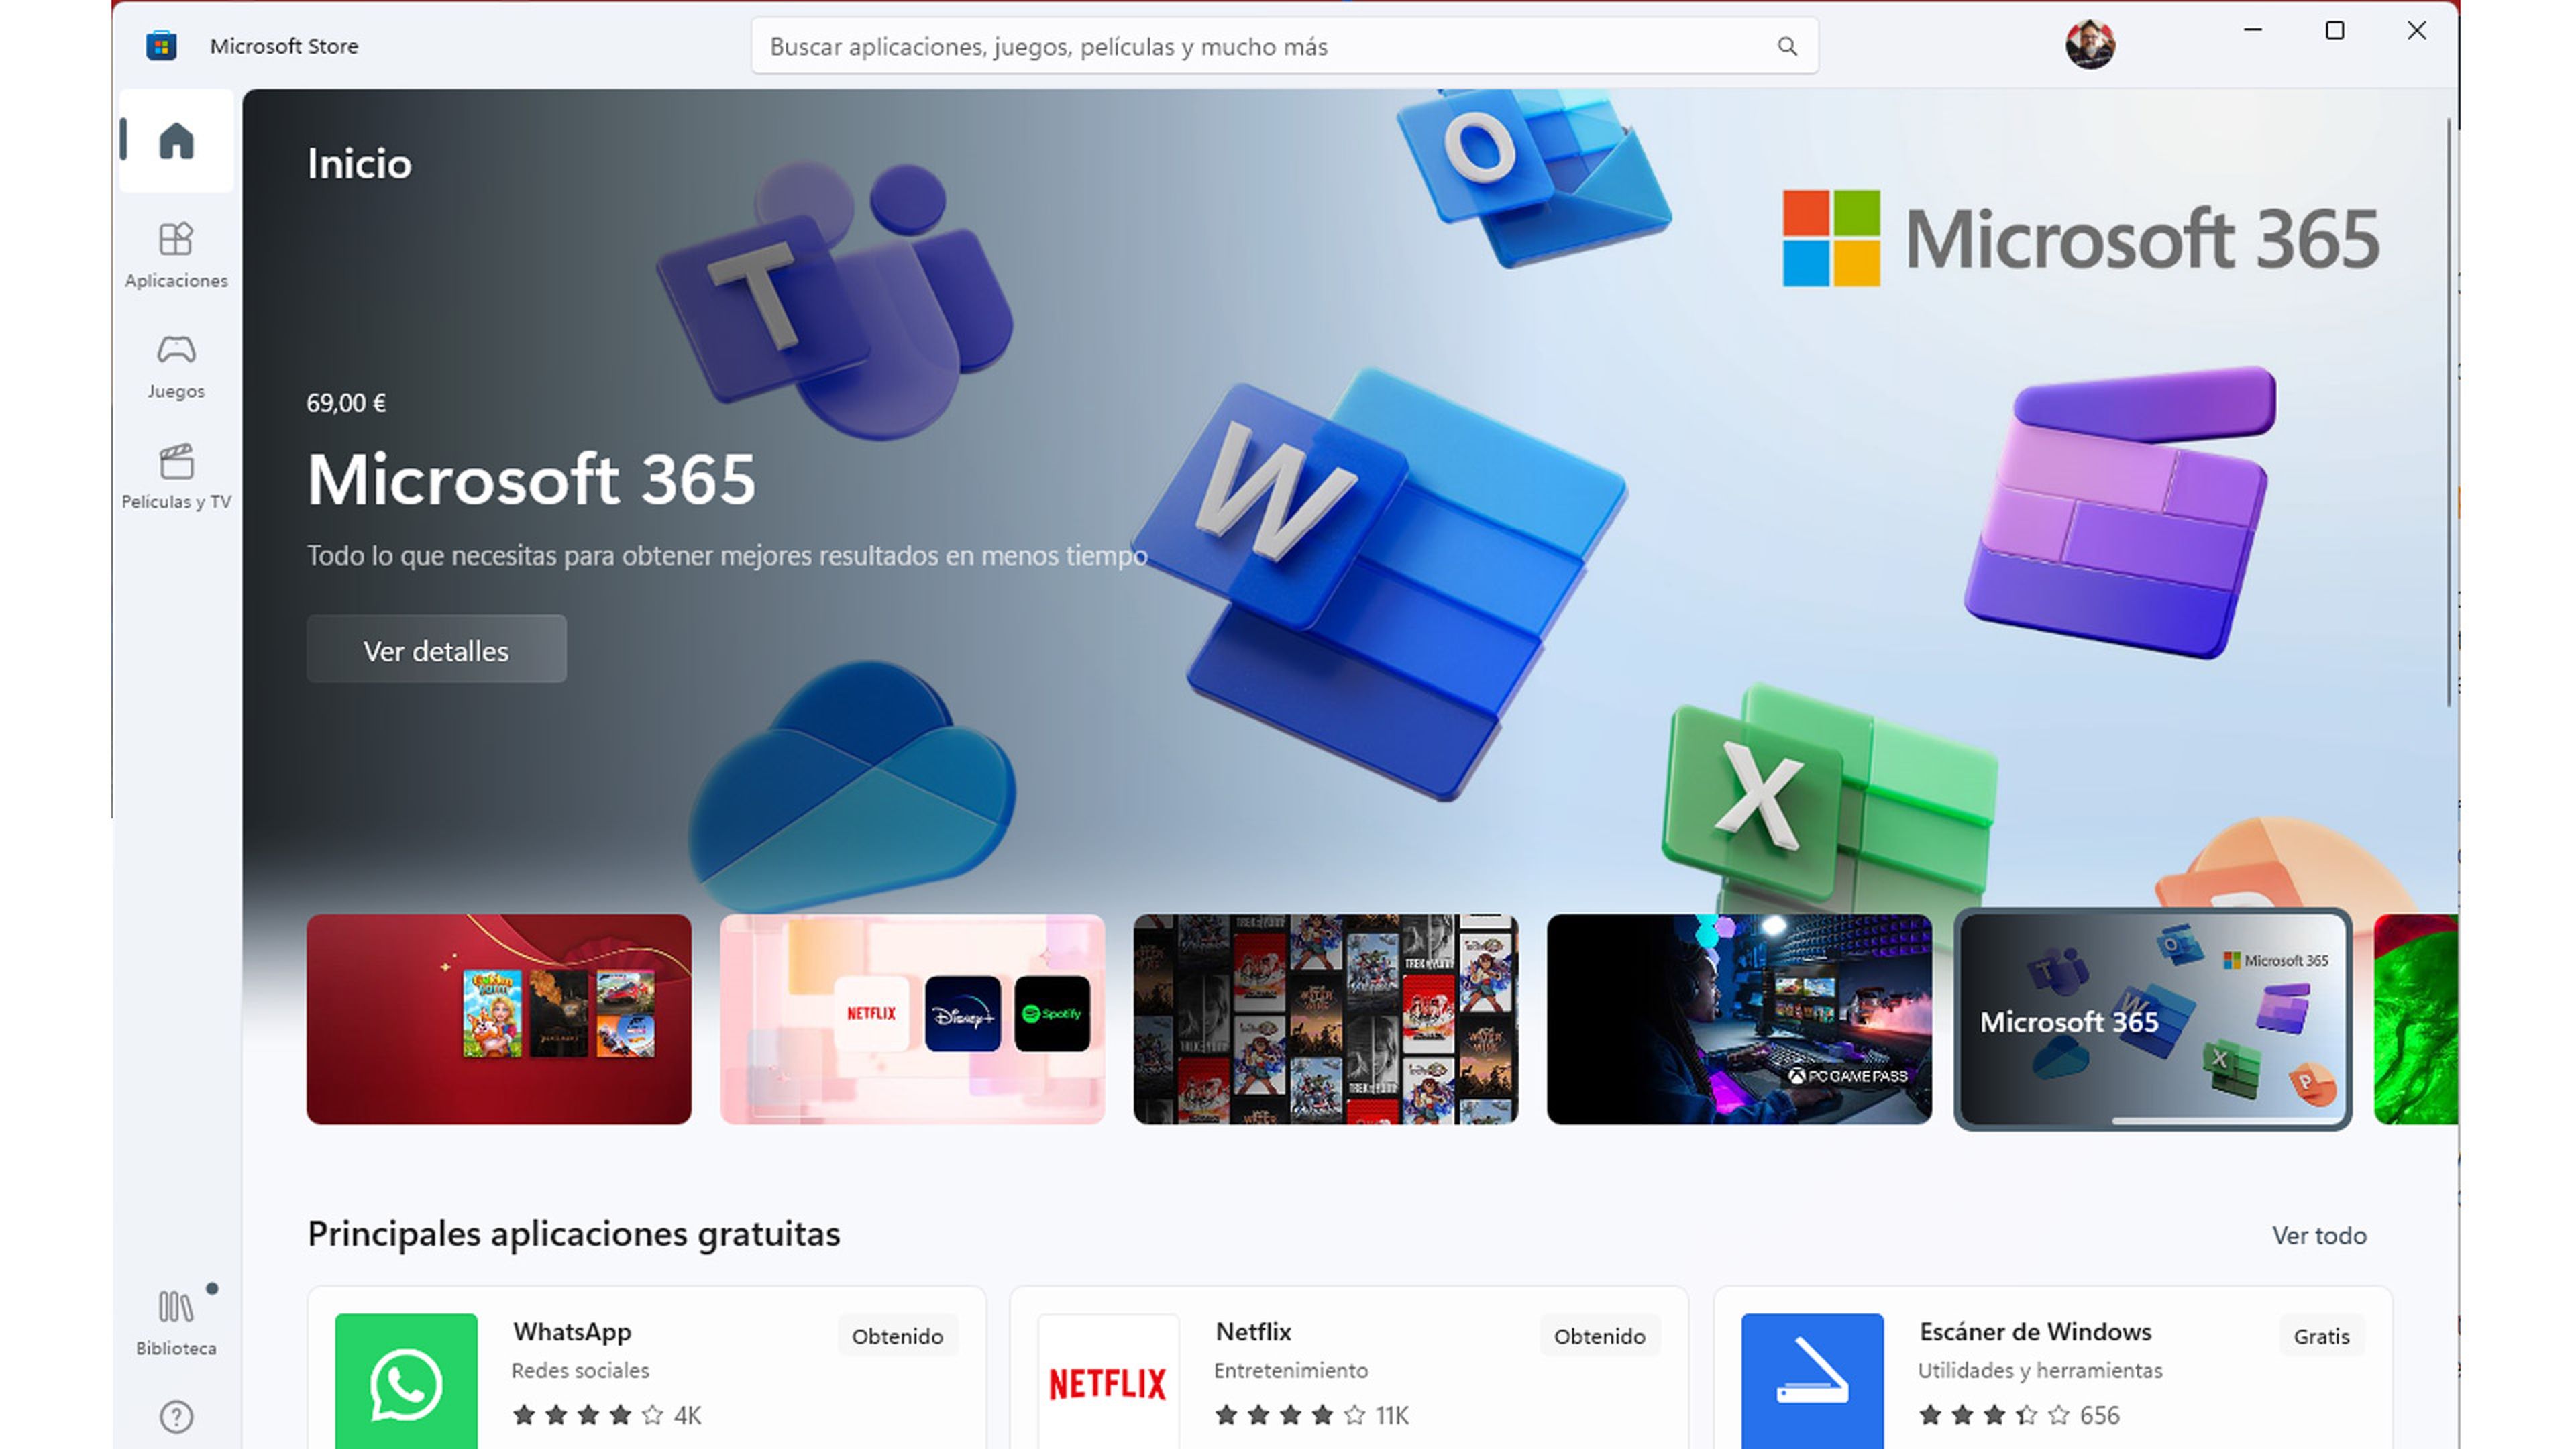
Task: Click the WhatsApp app name
Action: coord(572,1331)
